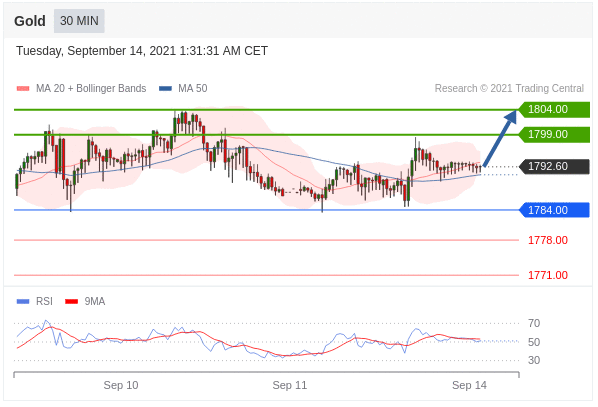Click the 9MA red legend swatch

(71, 301)
